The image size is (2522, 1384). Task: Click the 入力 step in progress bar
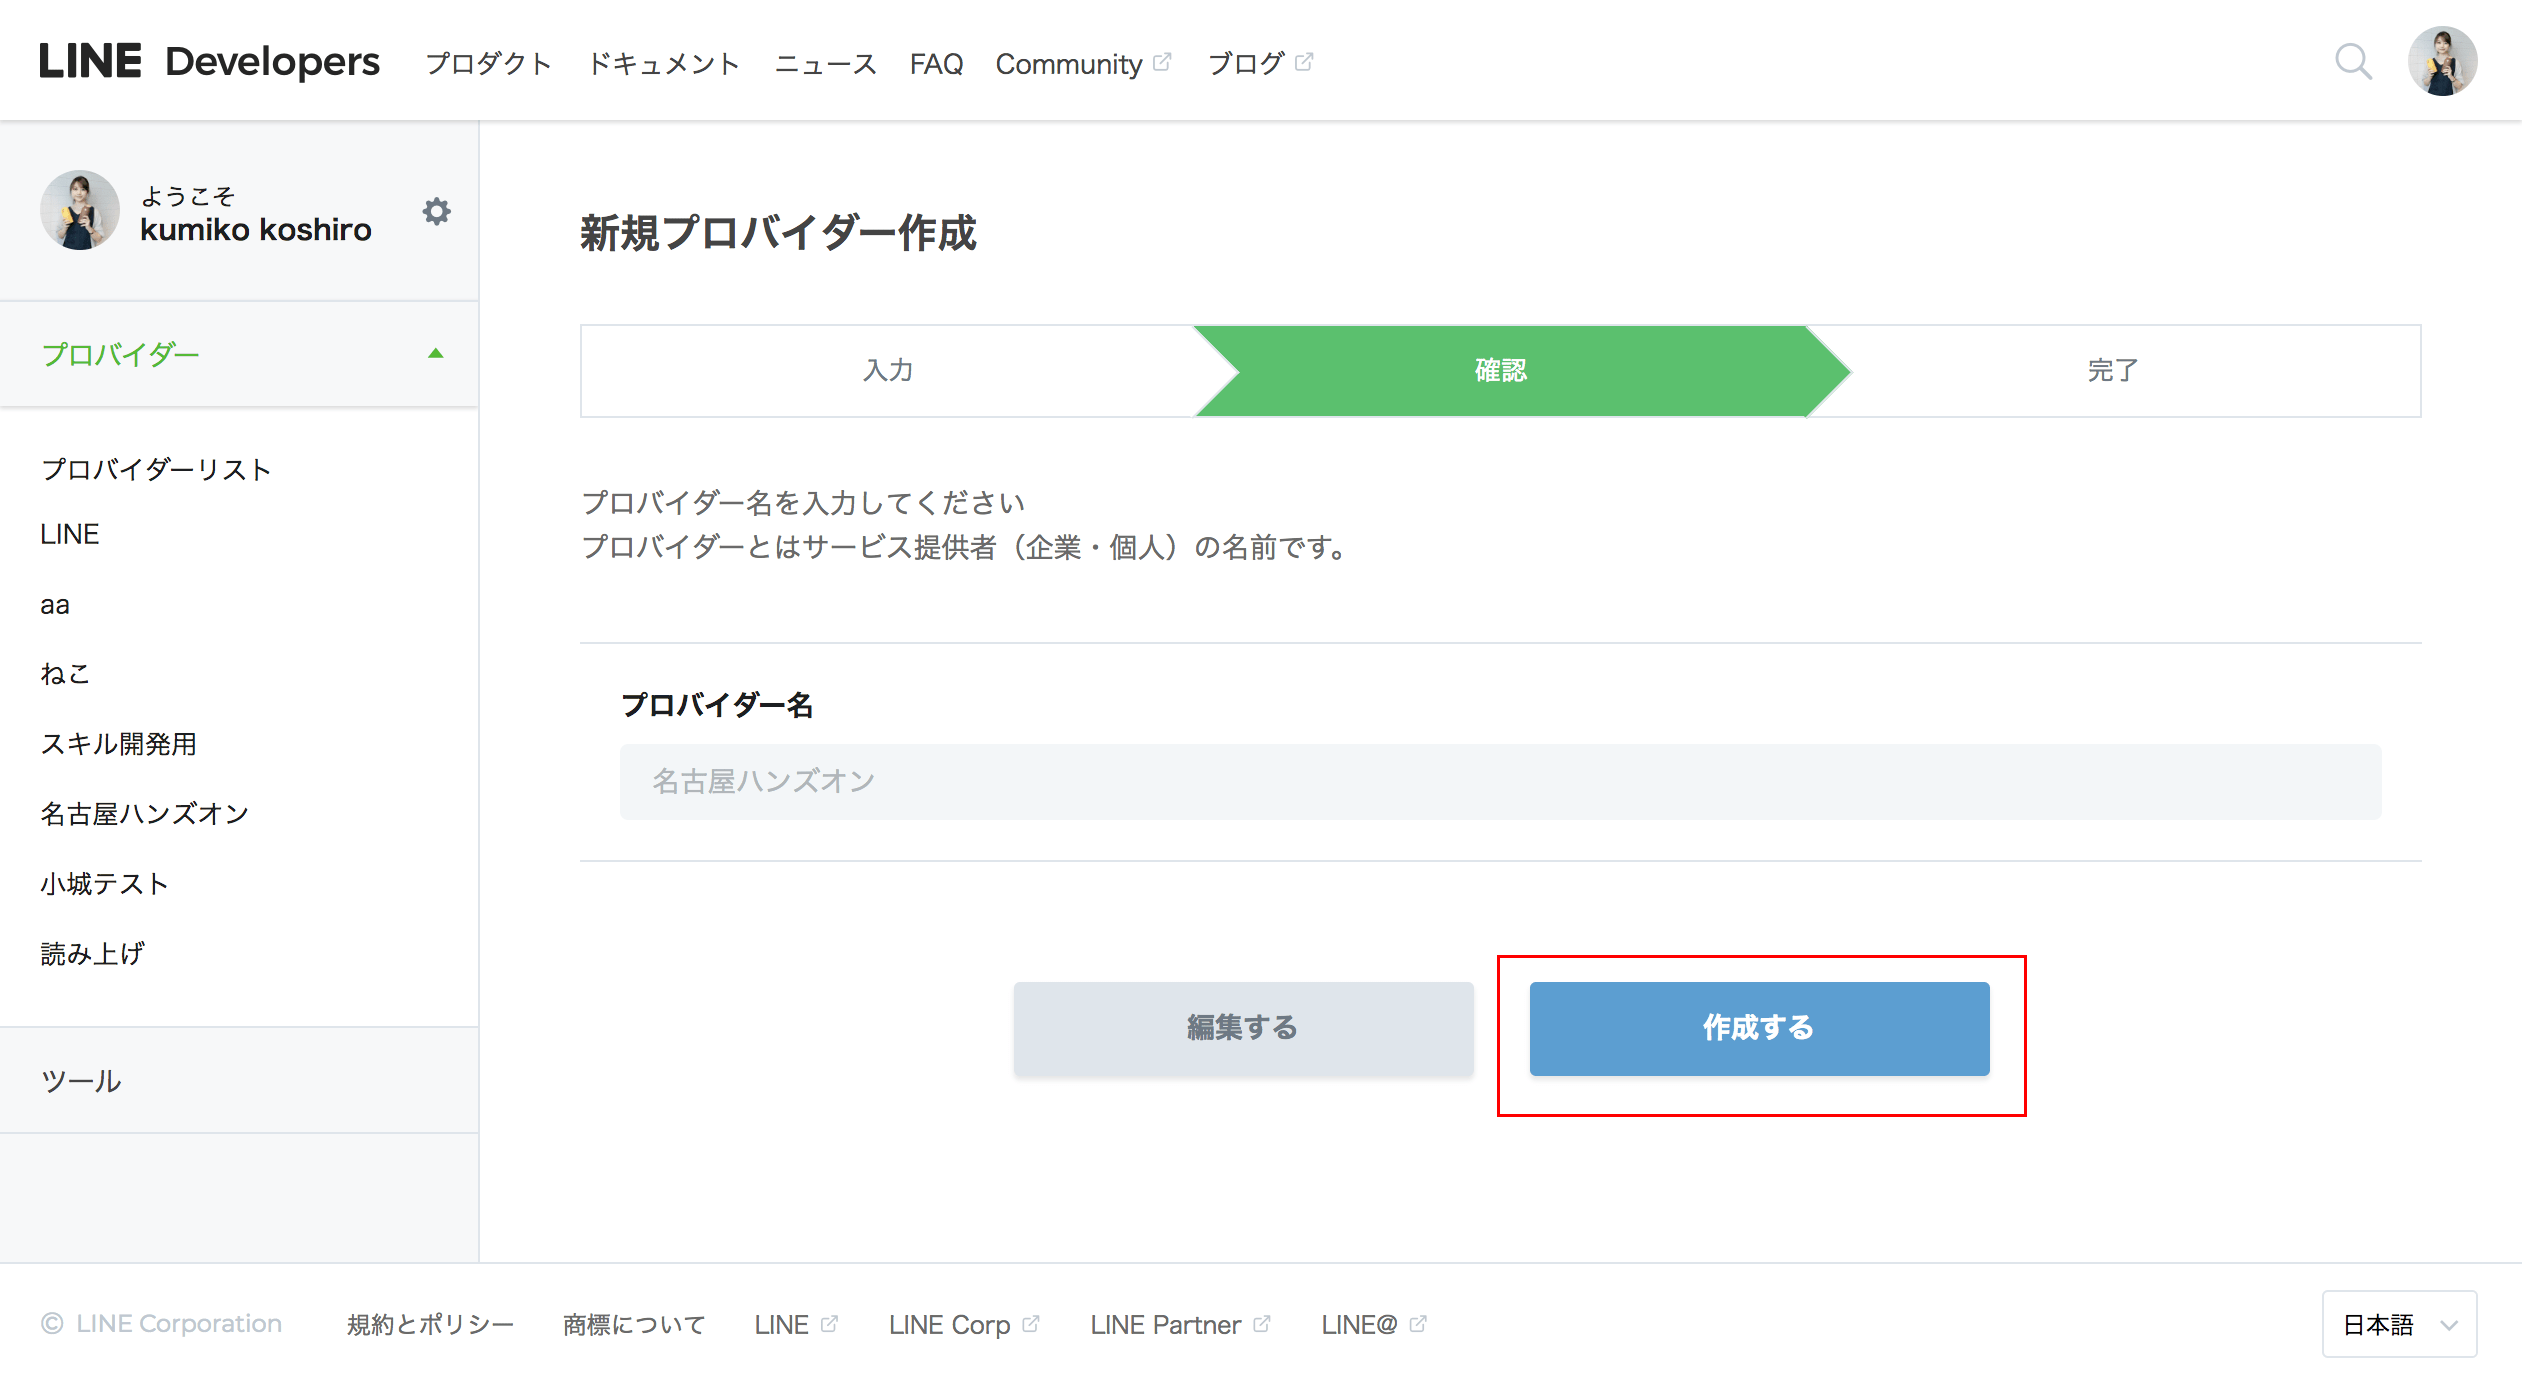[x=888, y=370]
